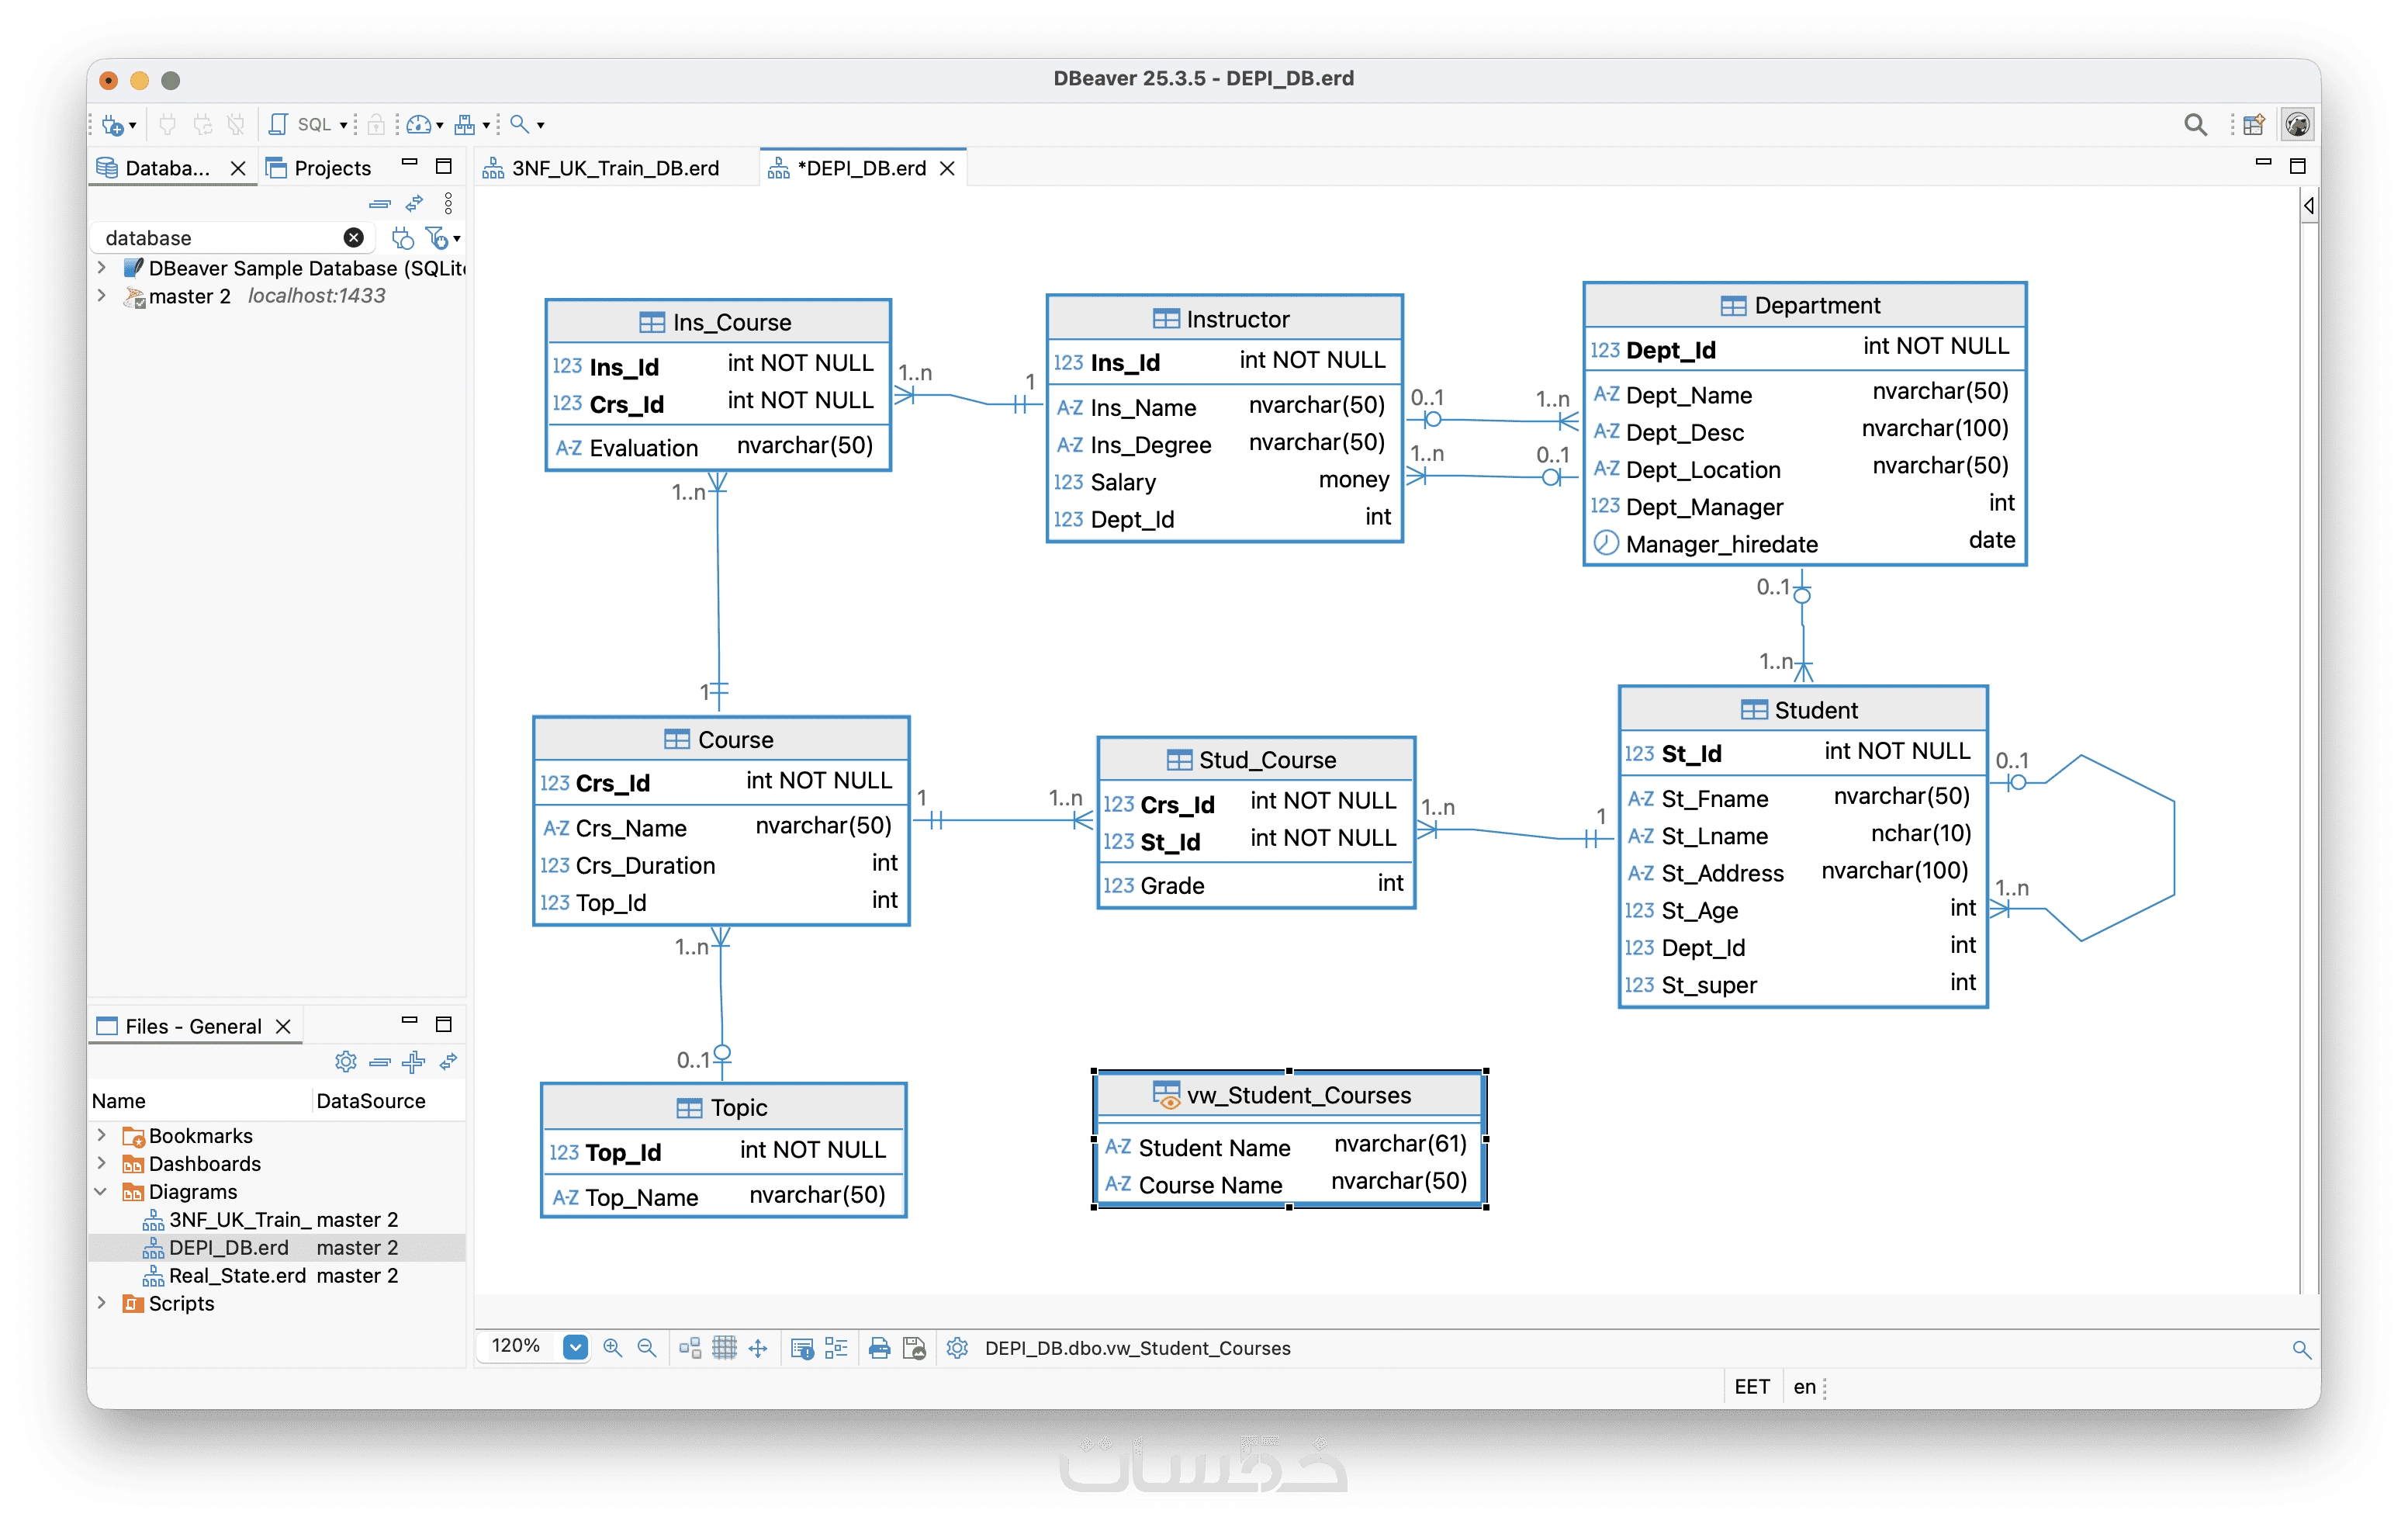Open the 120% zoom level dropdown

click(575, 1347)
